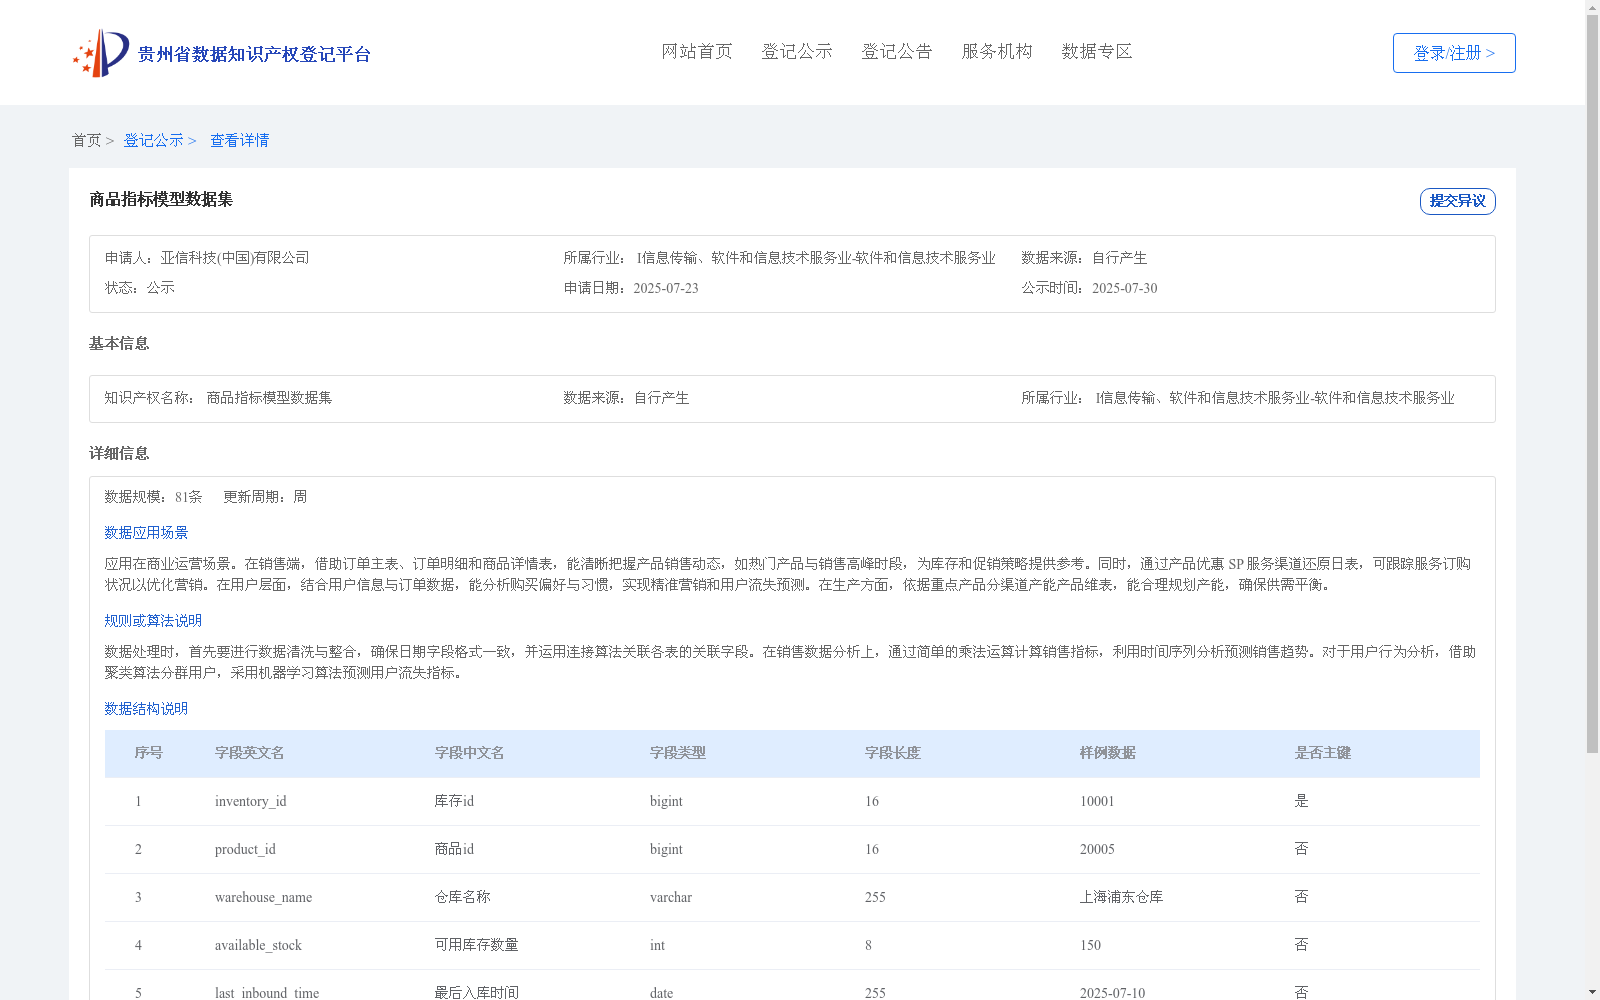Click sample data 10001
Viewport: 1600px width, 1000px height.
click(1097, 801)
